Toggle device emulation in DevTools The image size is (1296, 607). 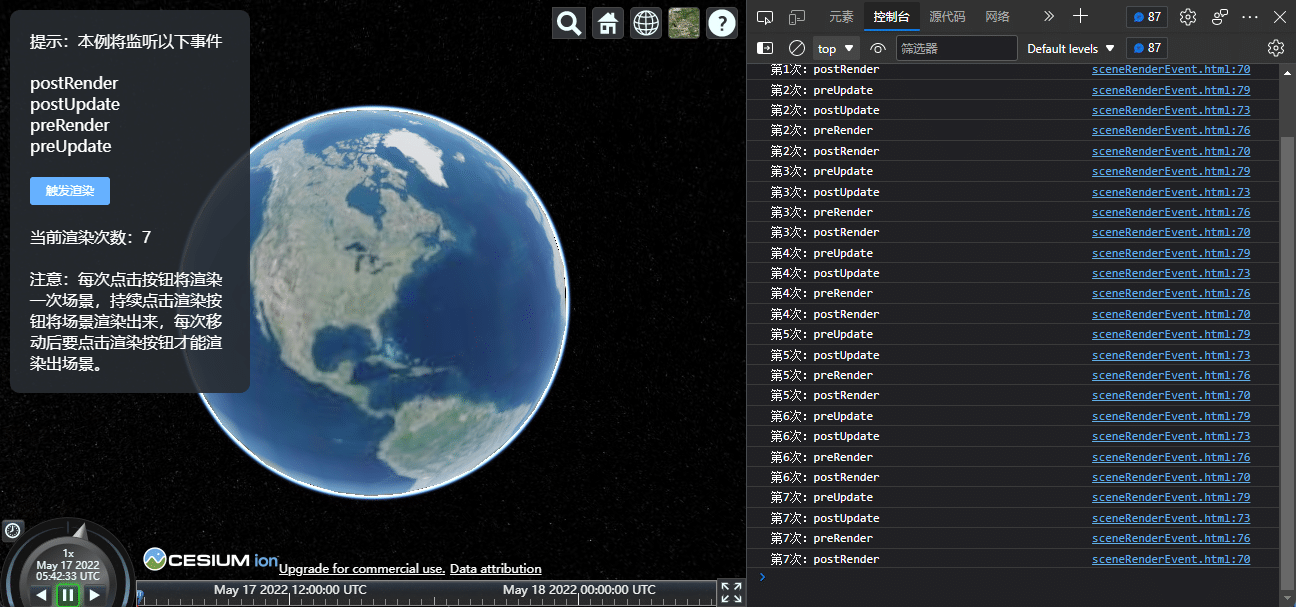coord(797,17)
